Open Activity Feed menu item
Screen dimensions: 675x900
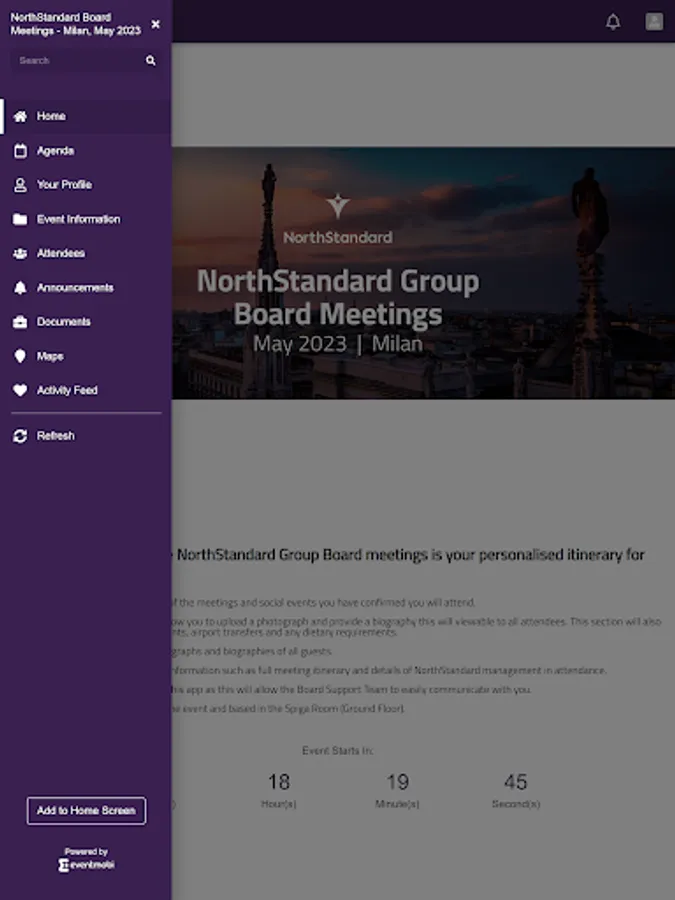coord(86,390)
